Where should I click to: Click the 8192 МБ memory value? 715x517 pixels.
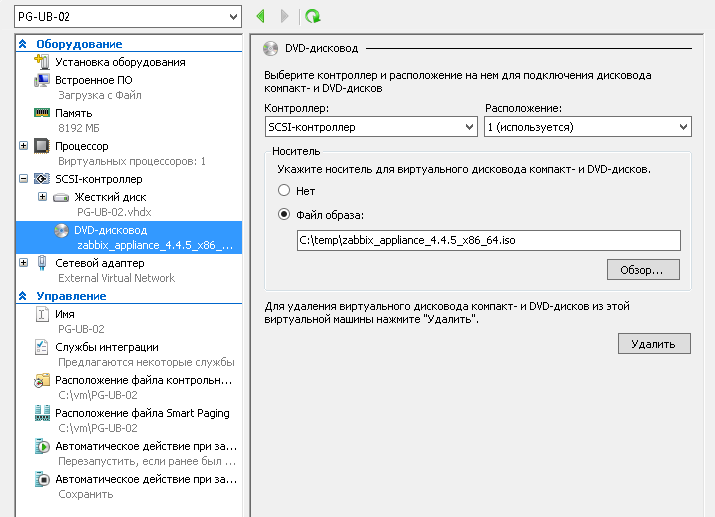[78, 128]
